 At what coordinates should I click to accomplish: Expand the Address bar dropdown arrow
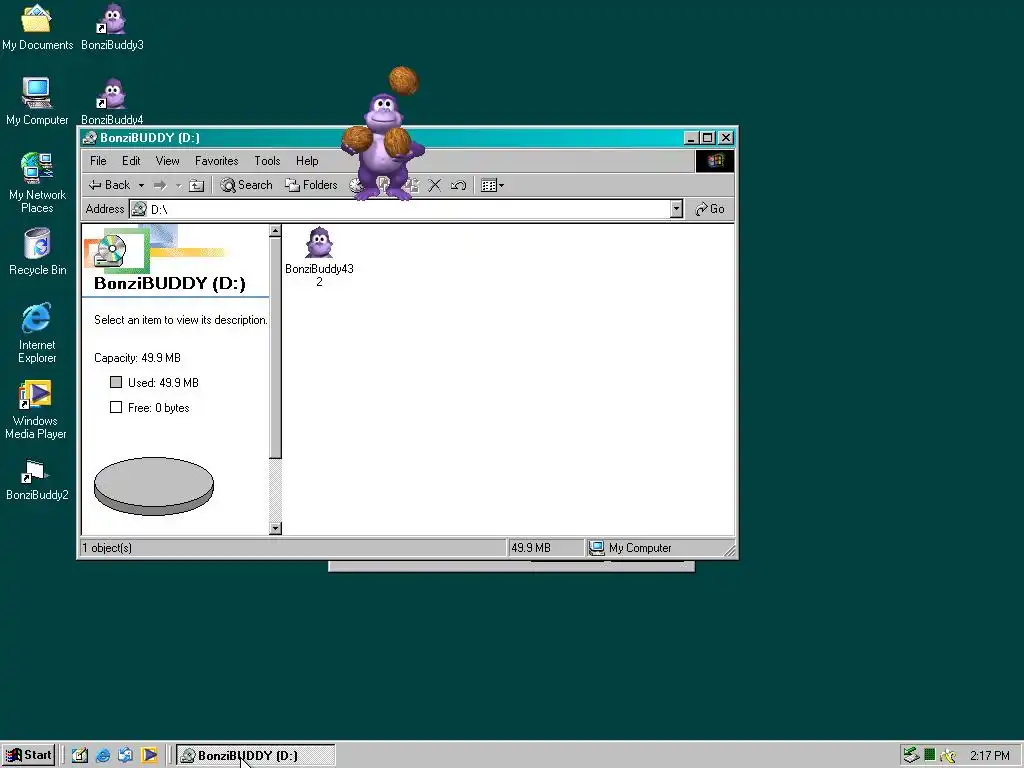tap(677, 209)
